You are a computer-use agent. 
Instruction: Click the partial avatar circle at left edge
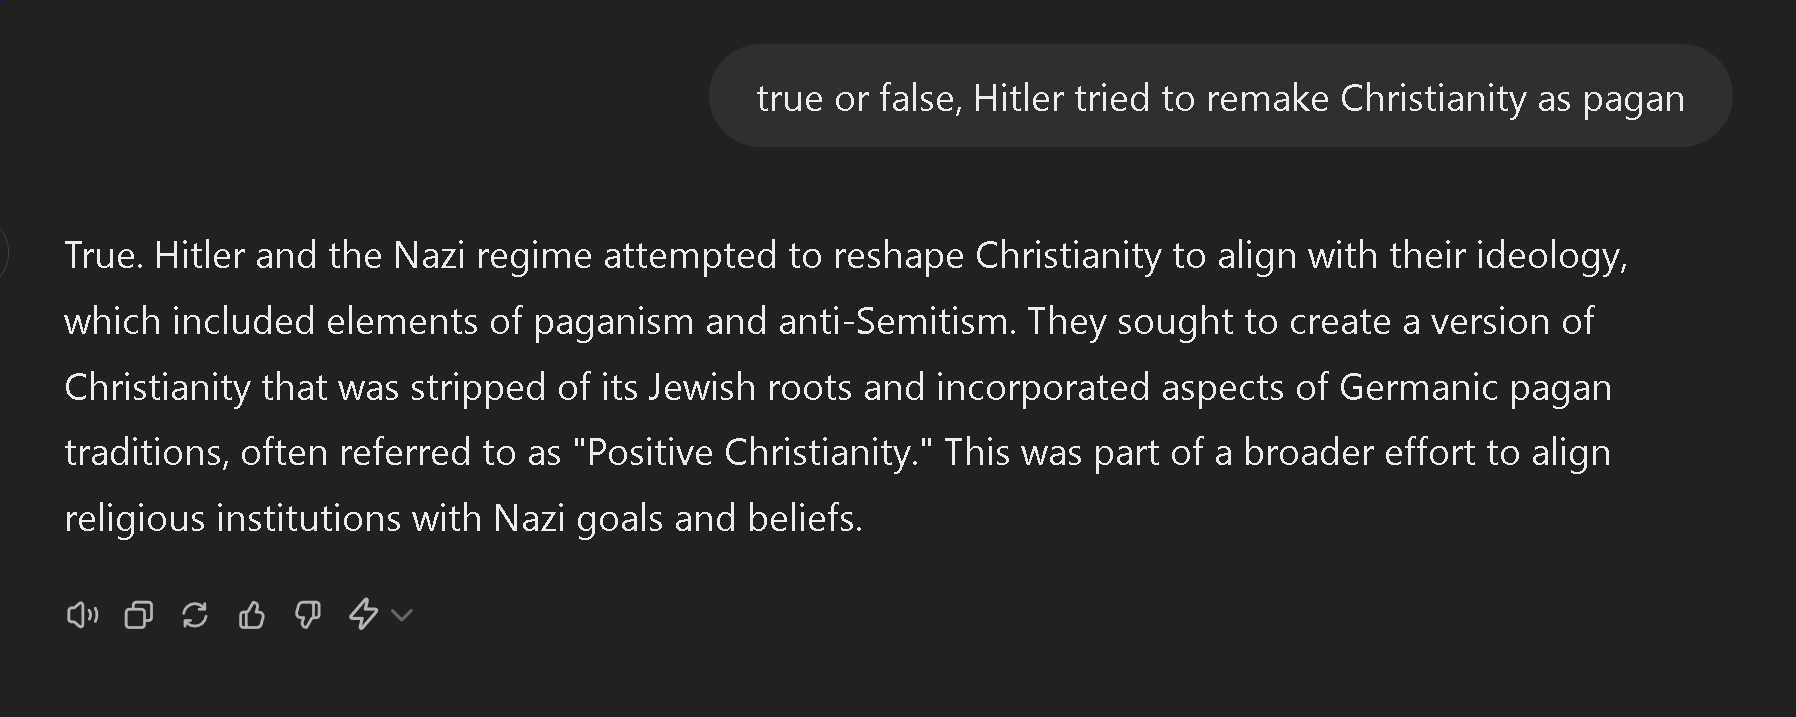3,254
